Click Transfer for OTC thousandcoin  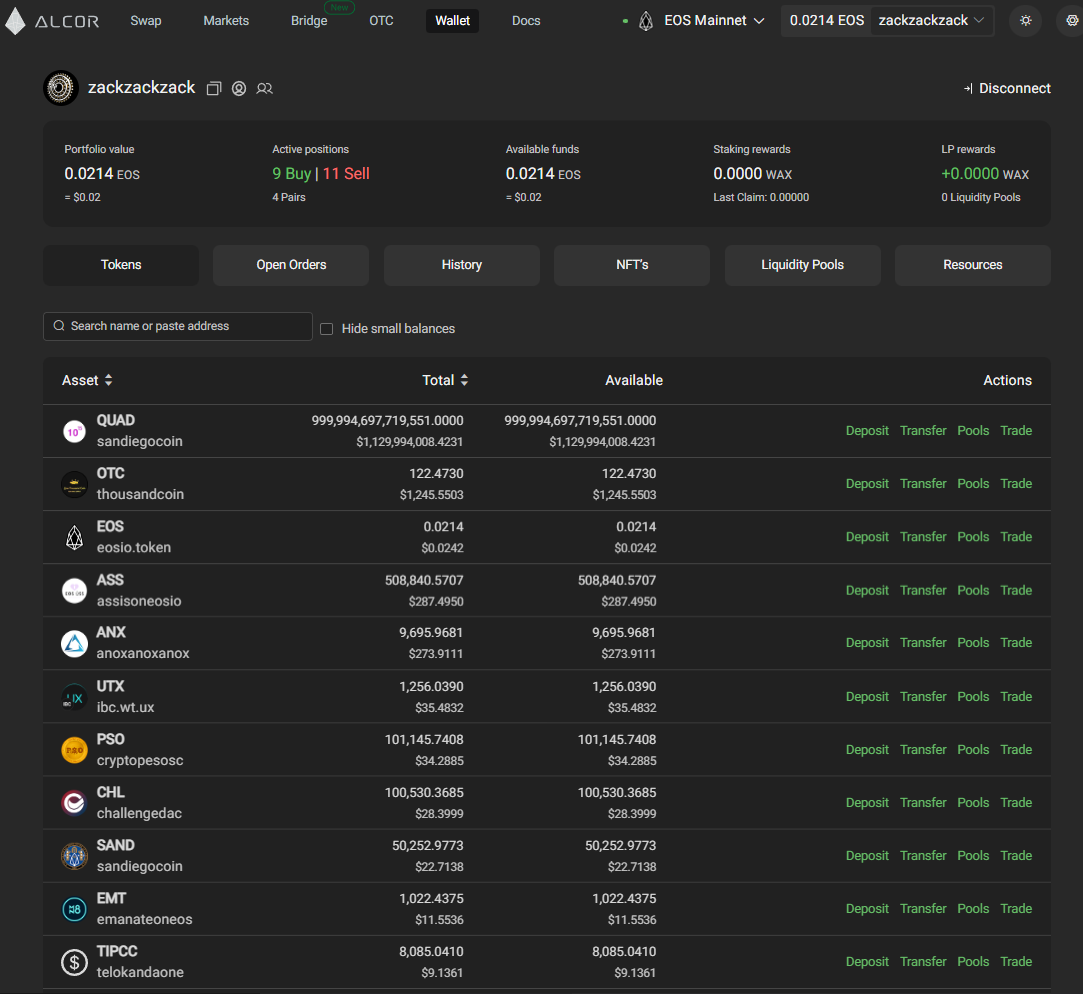[x=923, y=484]
